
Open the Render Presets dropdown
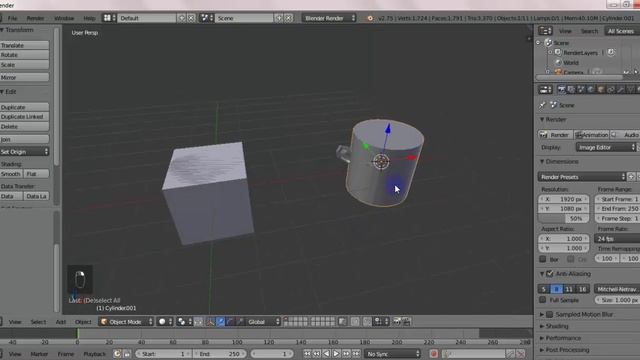[582, 177]
